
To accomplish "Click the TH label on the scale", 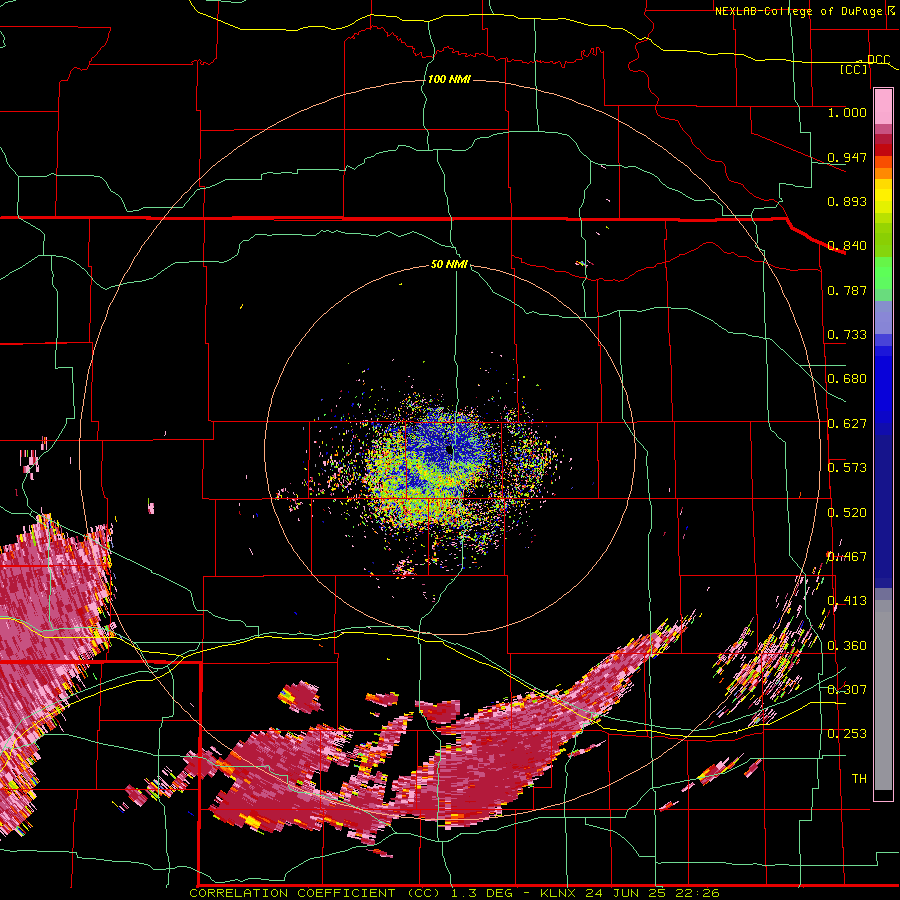I will click(x=859, y=779).
